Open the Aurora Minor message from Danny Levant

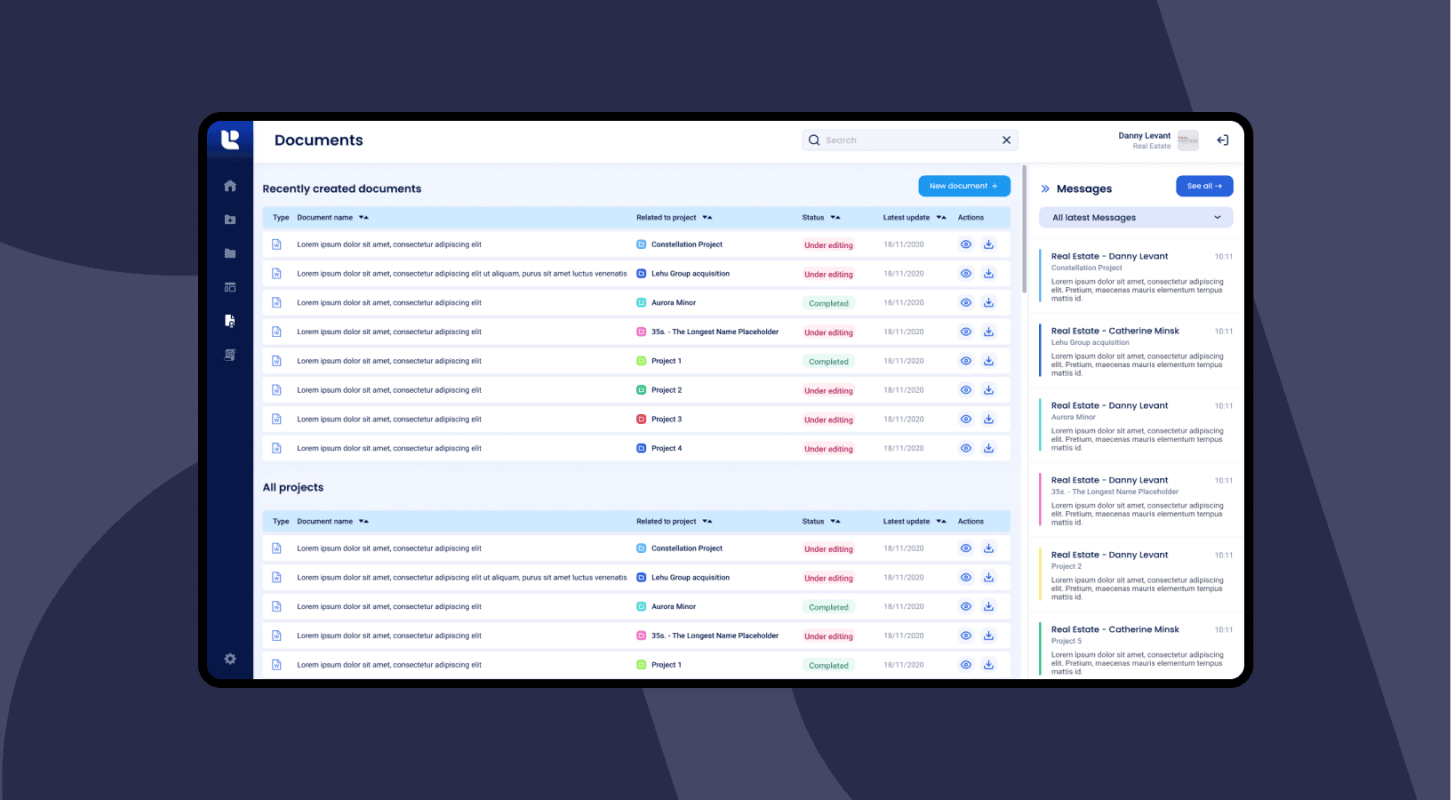point(1137,425)
